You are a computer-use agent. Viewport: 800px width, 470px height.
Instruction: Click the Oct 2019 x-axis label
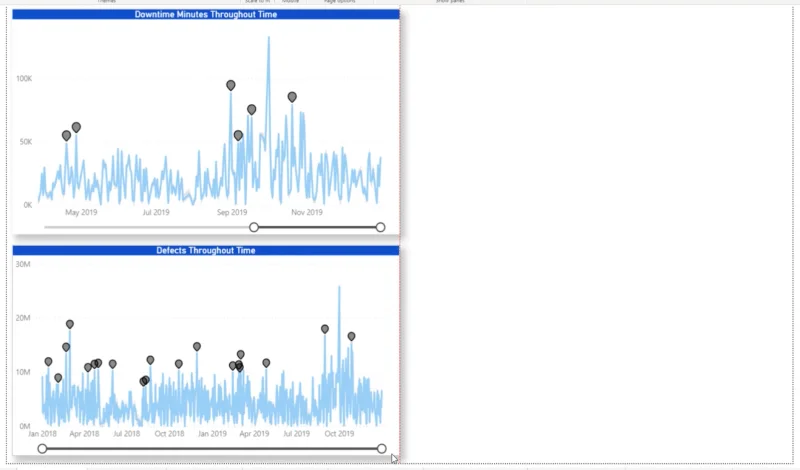coord(339,434)
